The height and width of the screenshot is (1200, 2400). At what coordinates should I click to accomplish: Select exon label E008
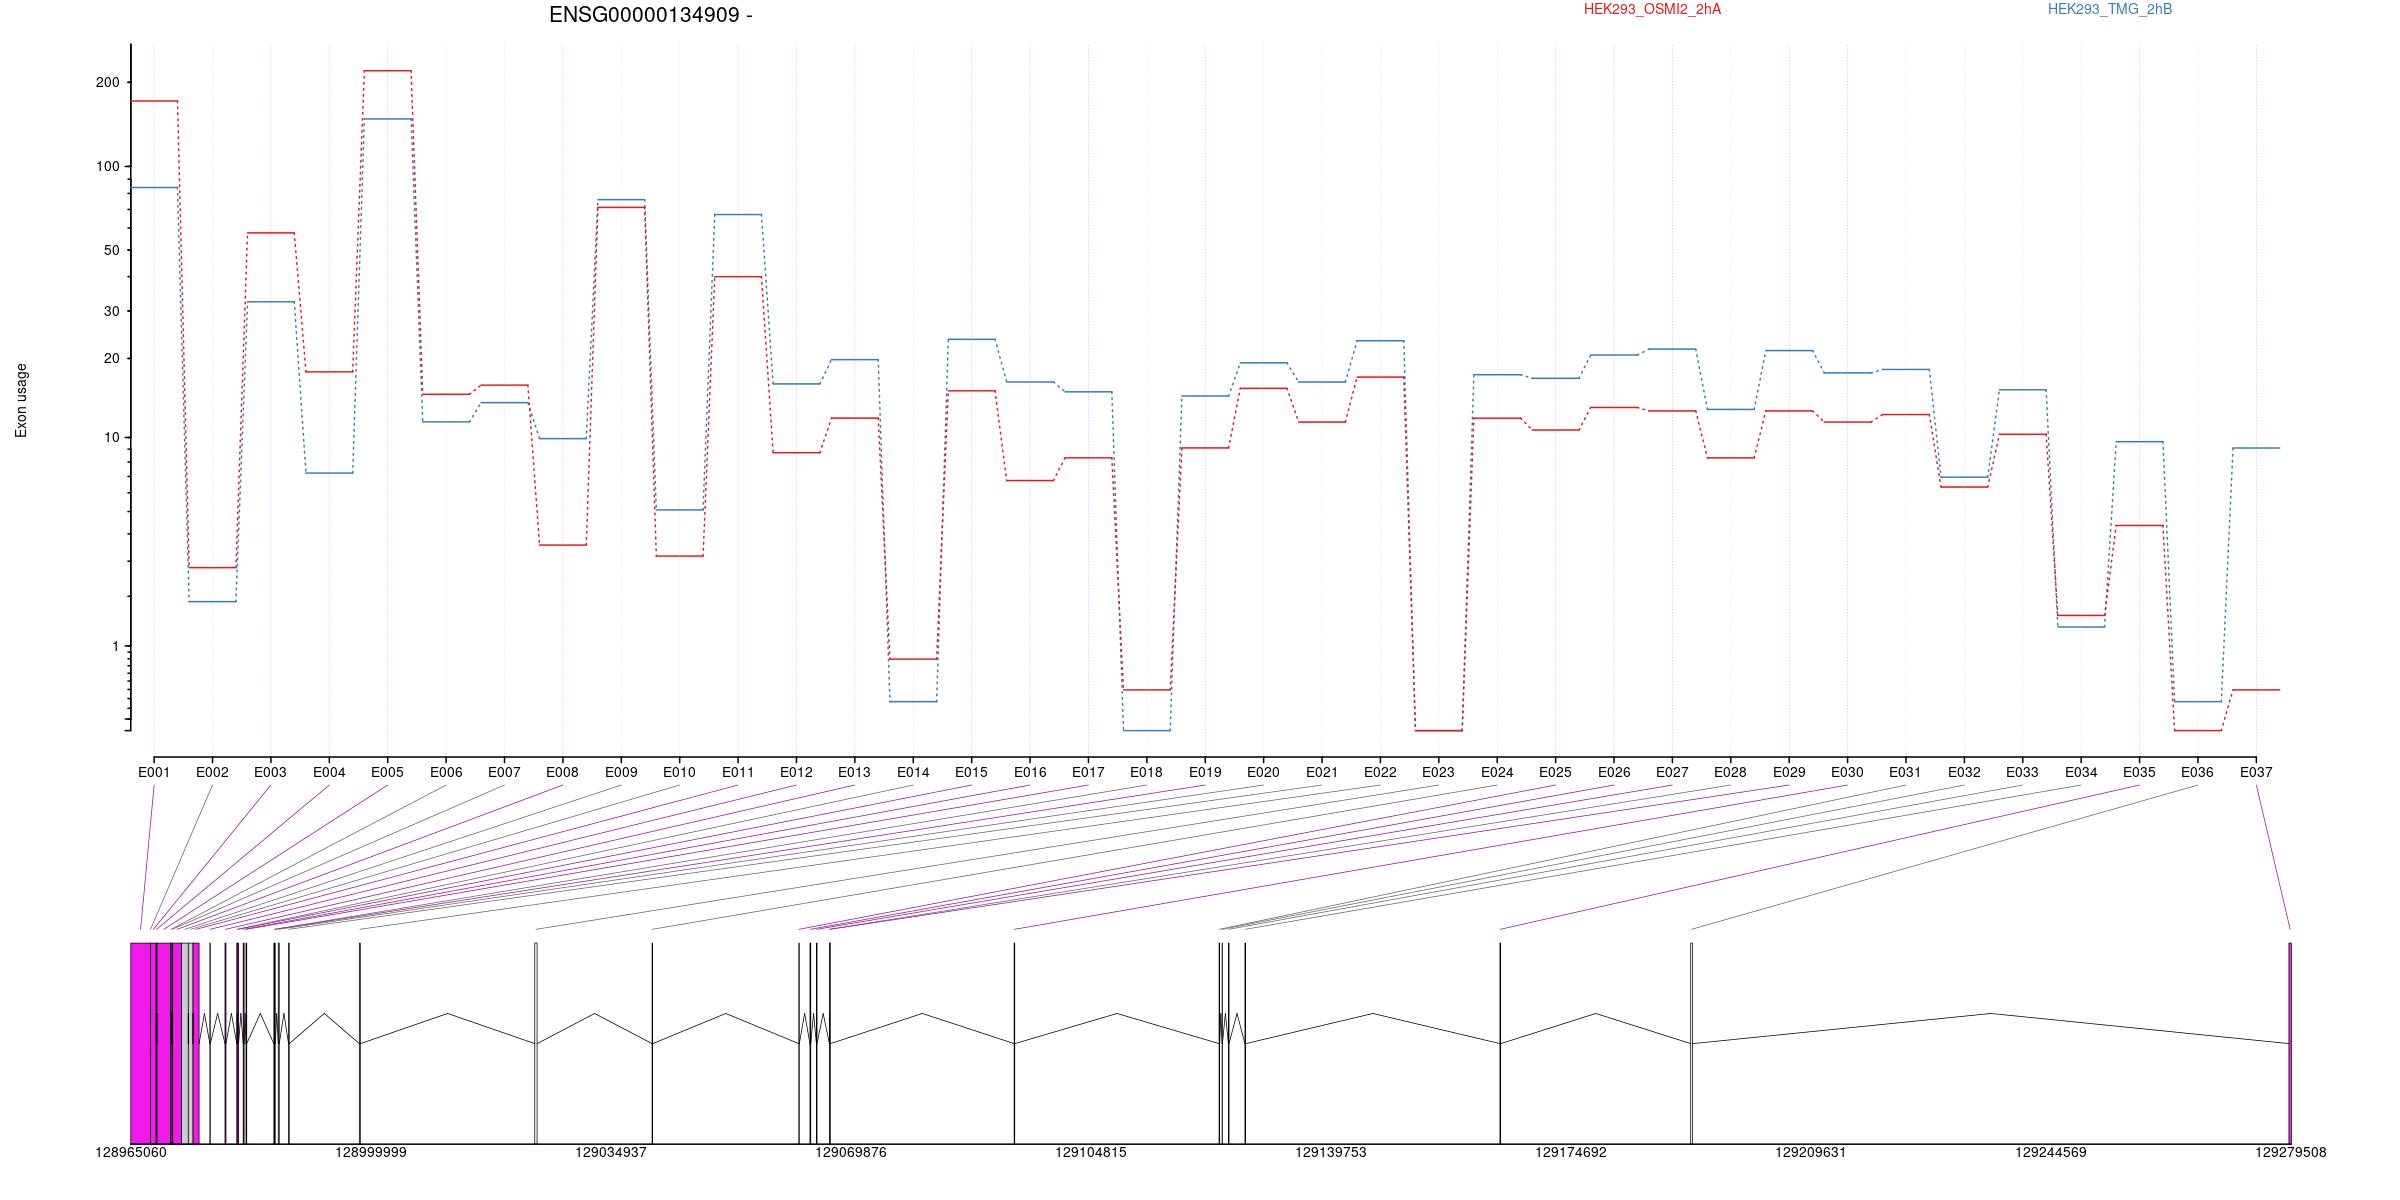click(562, 772)
